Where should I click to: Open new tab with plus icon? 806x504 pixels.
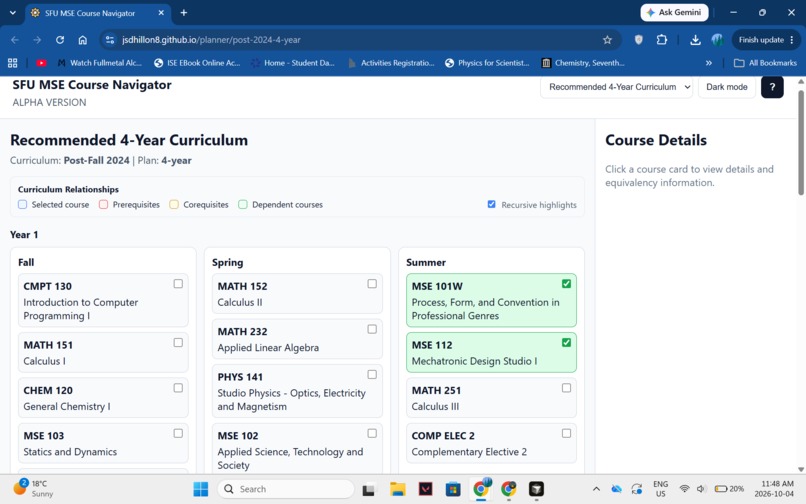point(184,13)
